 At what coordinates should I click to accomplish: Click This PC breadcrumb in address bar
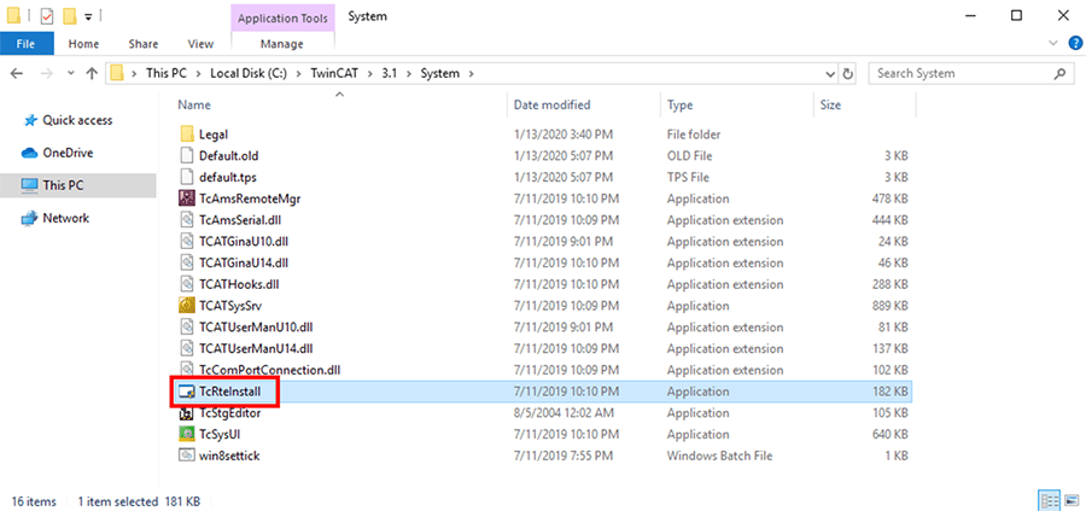tap(167, 74)
